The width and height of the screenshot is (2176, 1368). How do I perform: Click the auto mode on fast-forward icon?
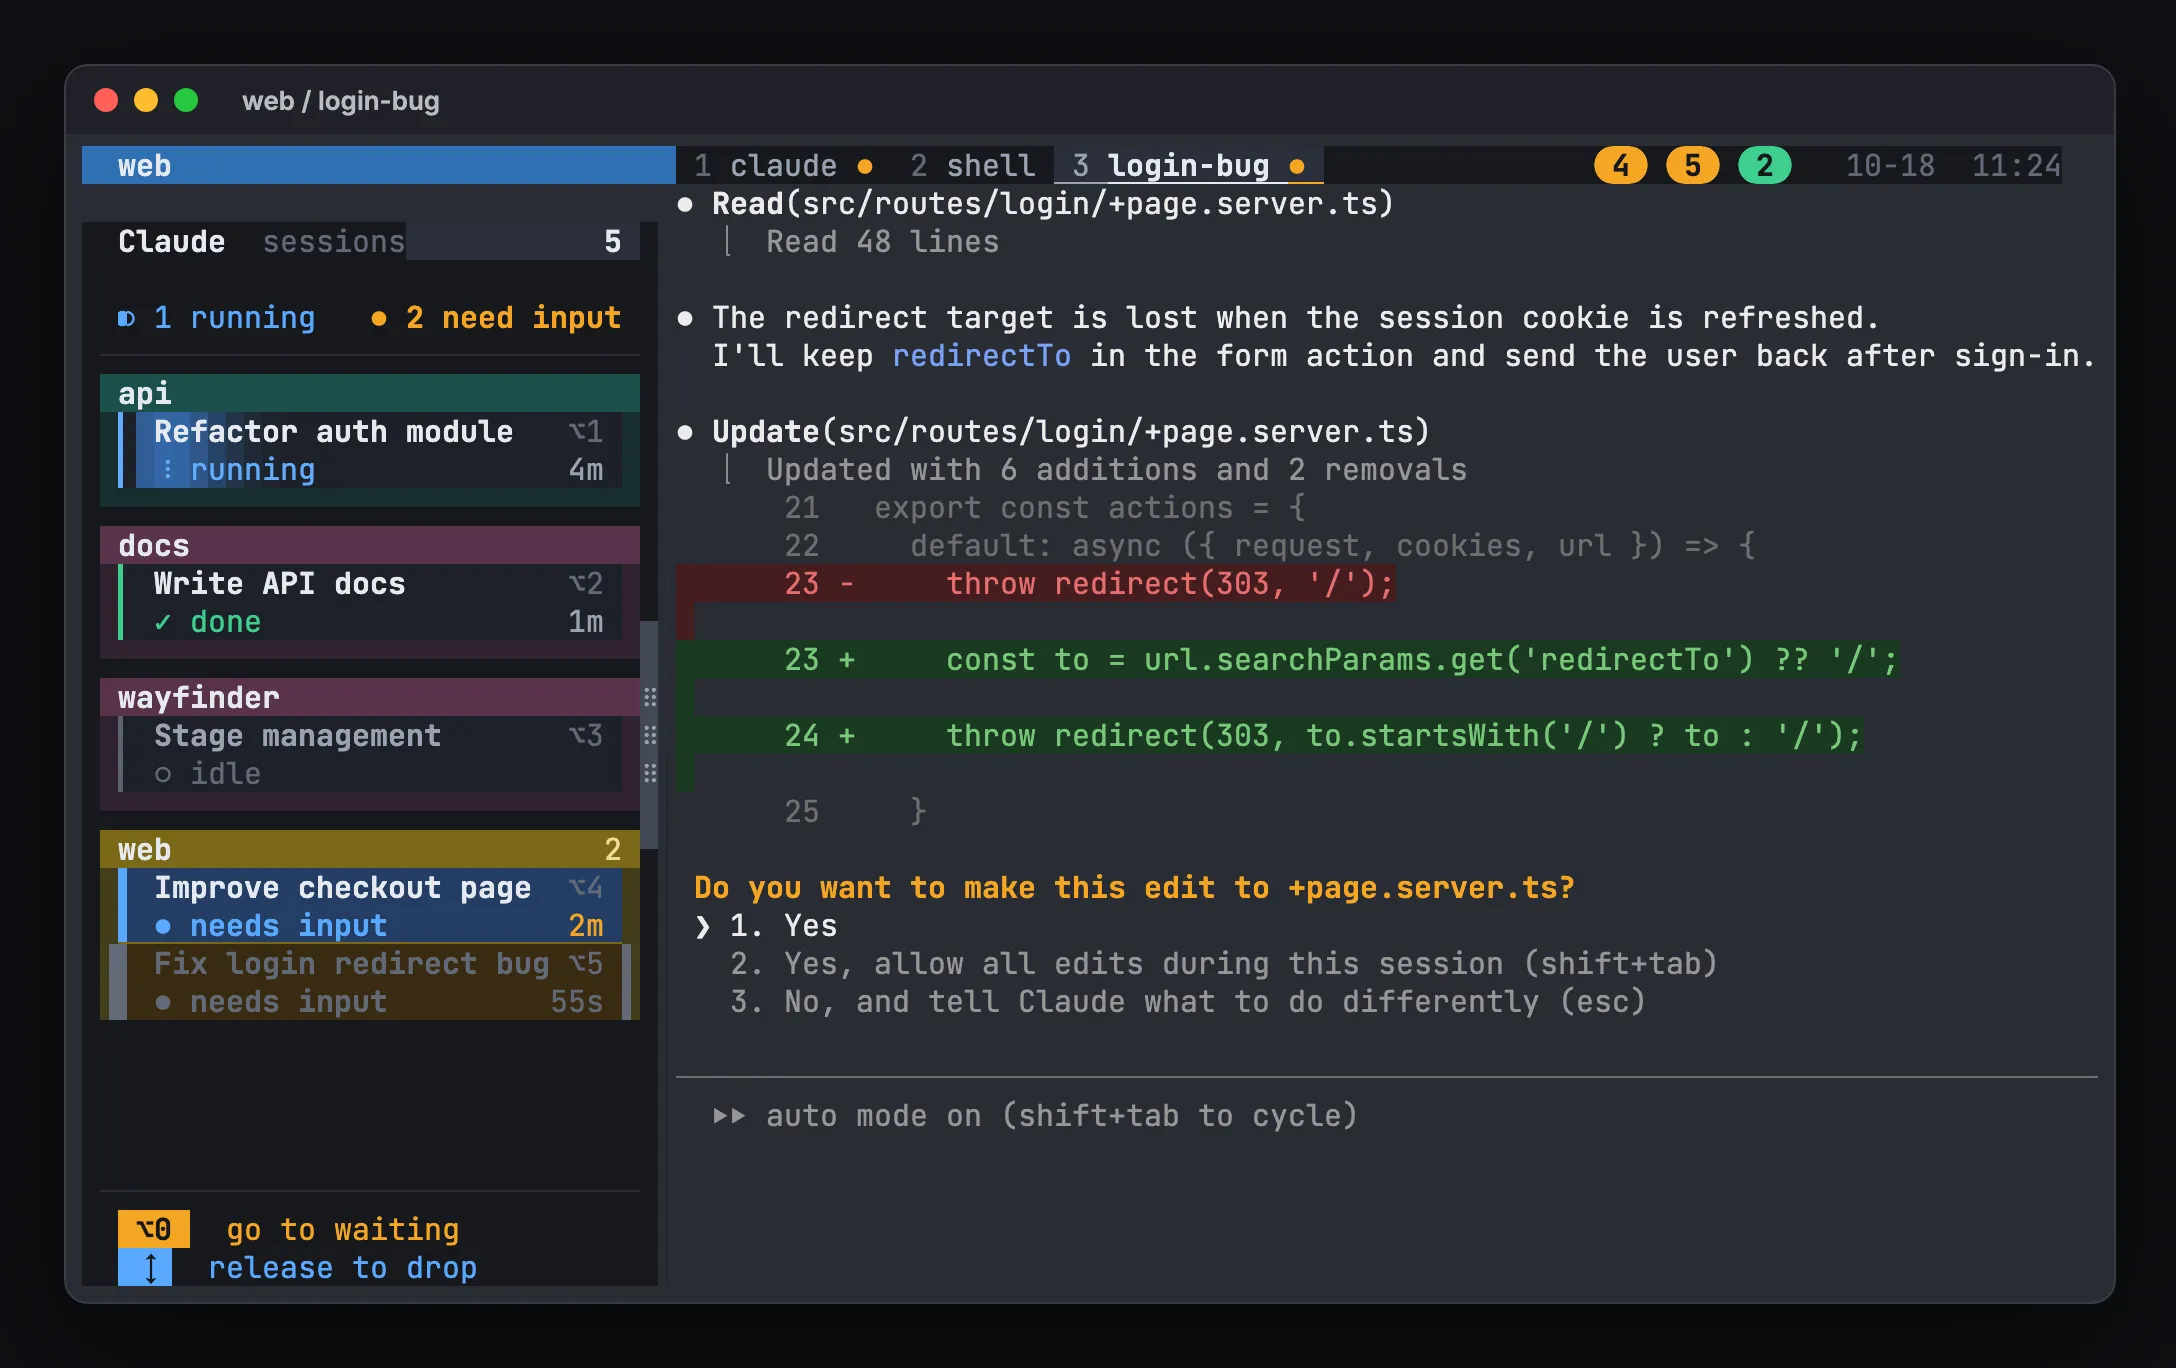[729, 1116]
